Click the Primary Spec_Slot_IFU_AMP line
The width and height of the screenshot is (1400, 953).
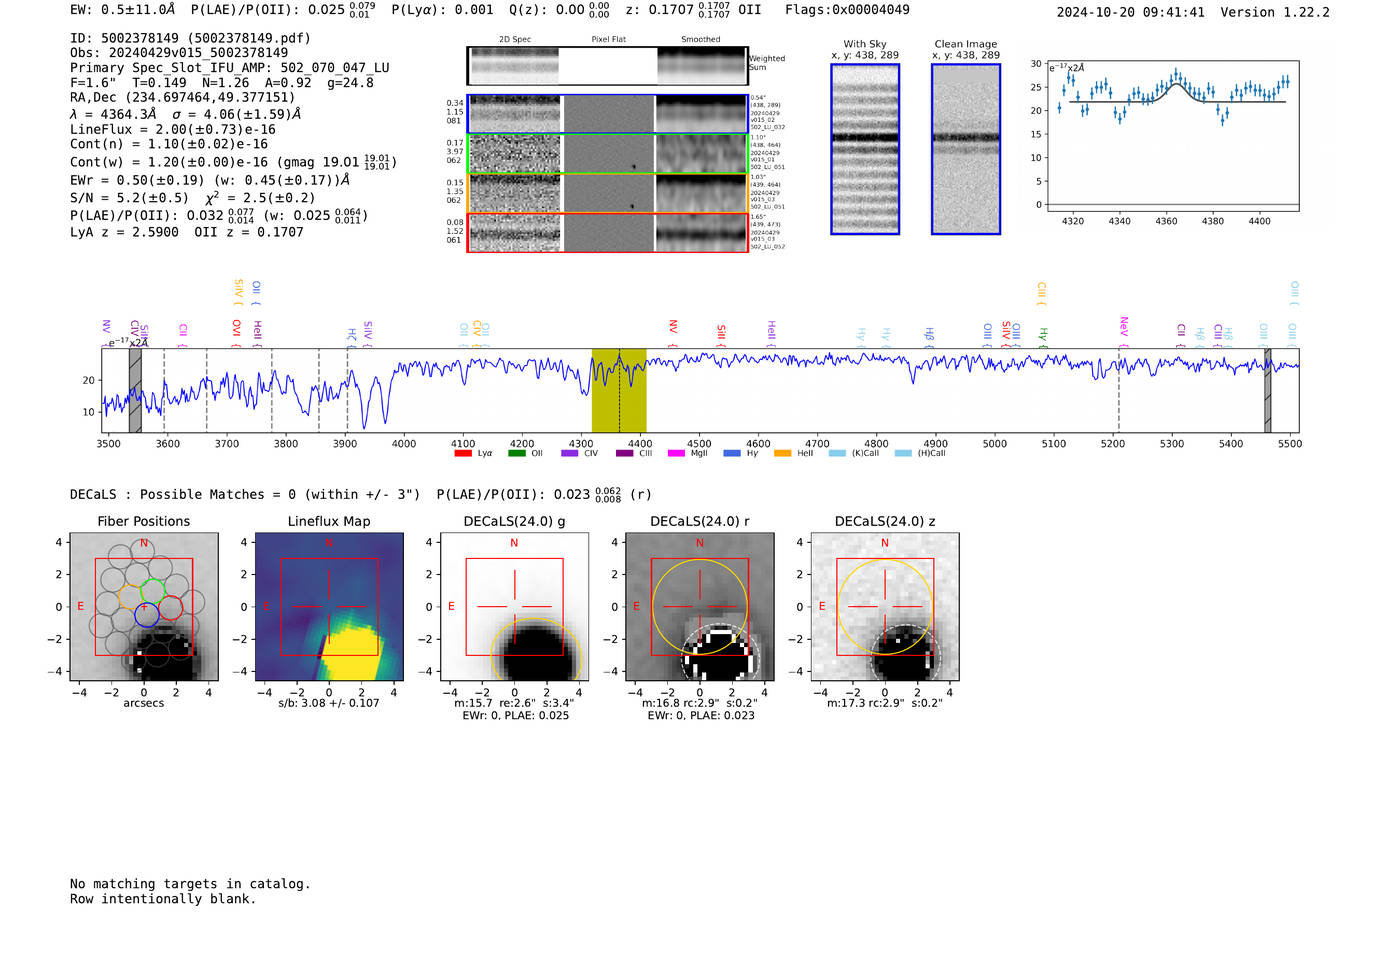pos(230,68)
